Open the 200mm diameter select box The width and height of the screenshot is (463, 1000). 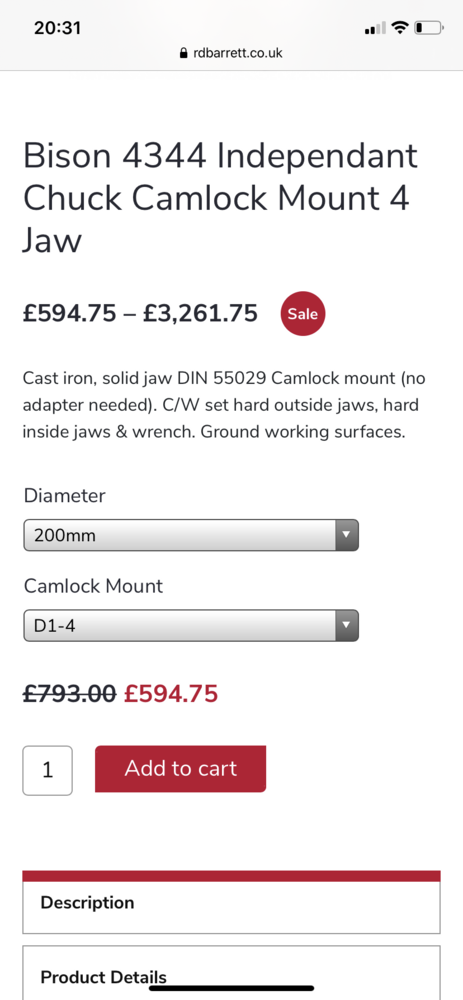point(191,535)
